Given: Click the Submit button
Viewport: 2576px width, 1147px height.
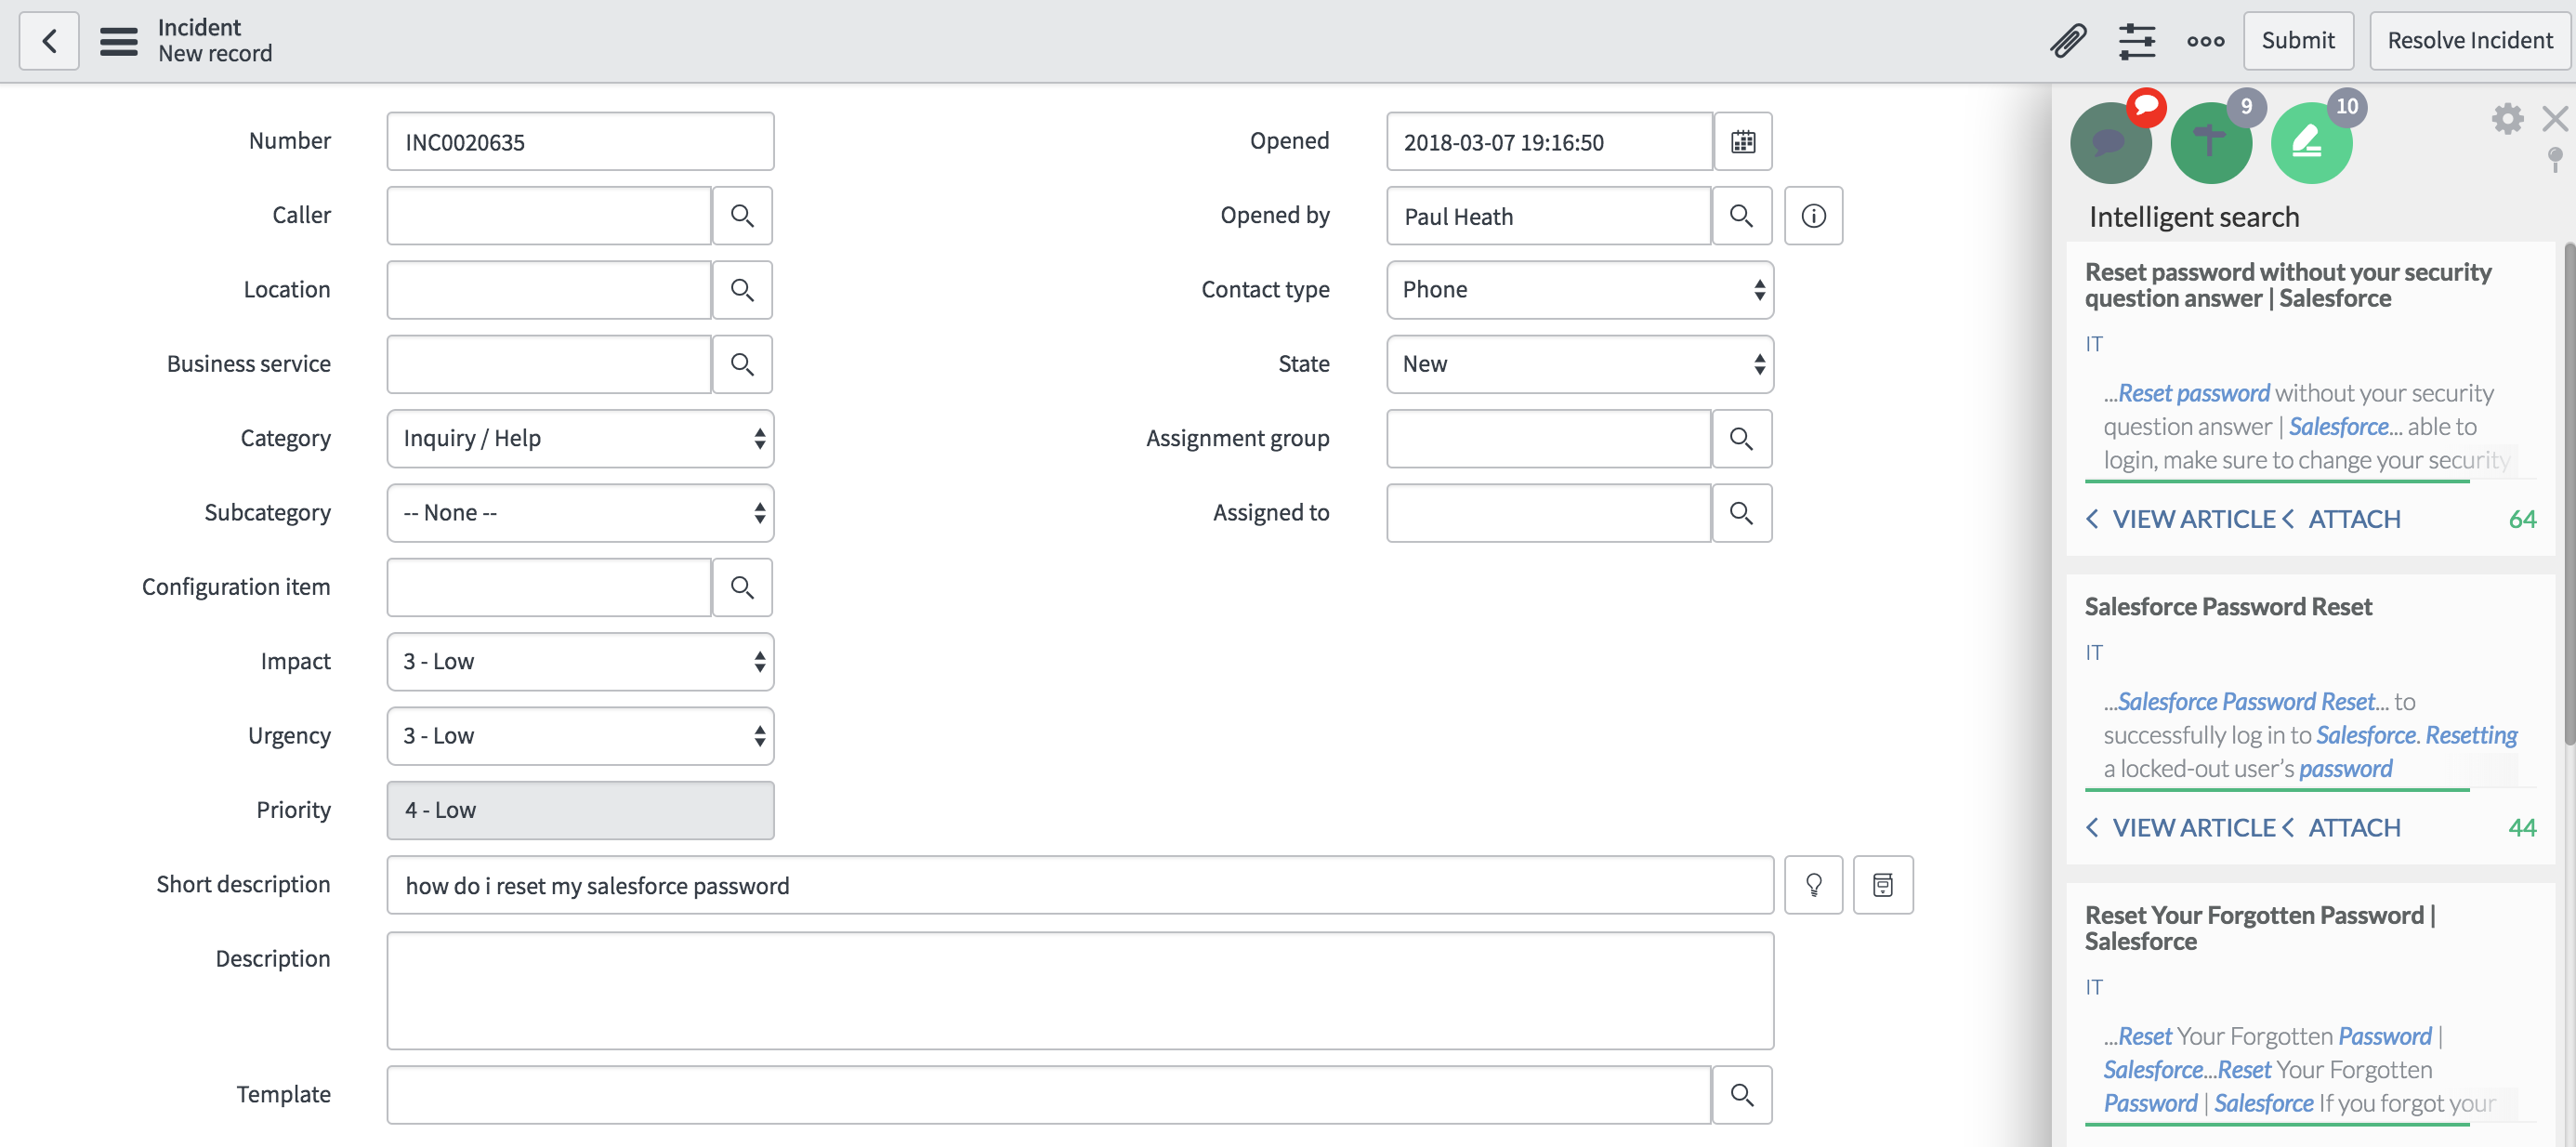Looking at the screenshot, I should point(2297,41).
